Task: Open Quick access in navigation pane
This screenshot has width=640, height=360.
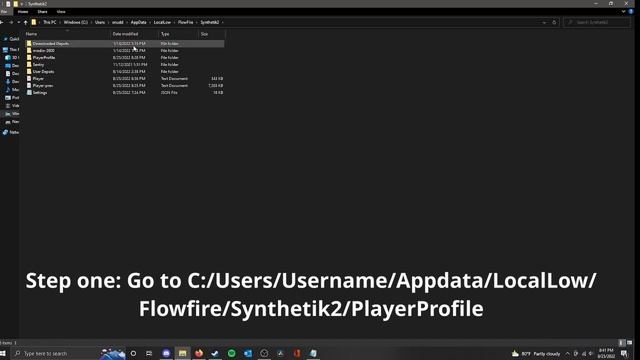Action: tap(11, 39)
